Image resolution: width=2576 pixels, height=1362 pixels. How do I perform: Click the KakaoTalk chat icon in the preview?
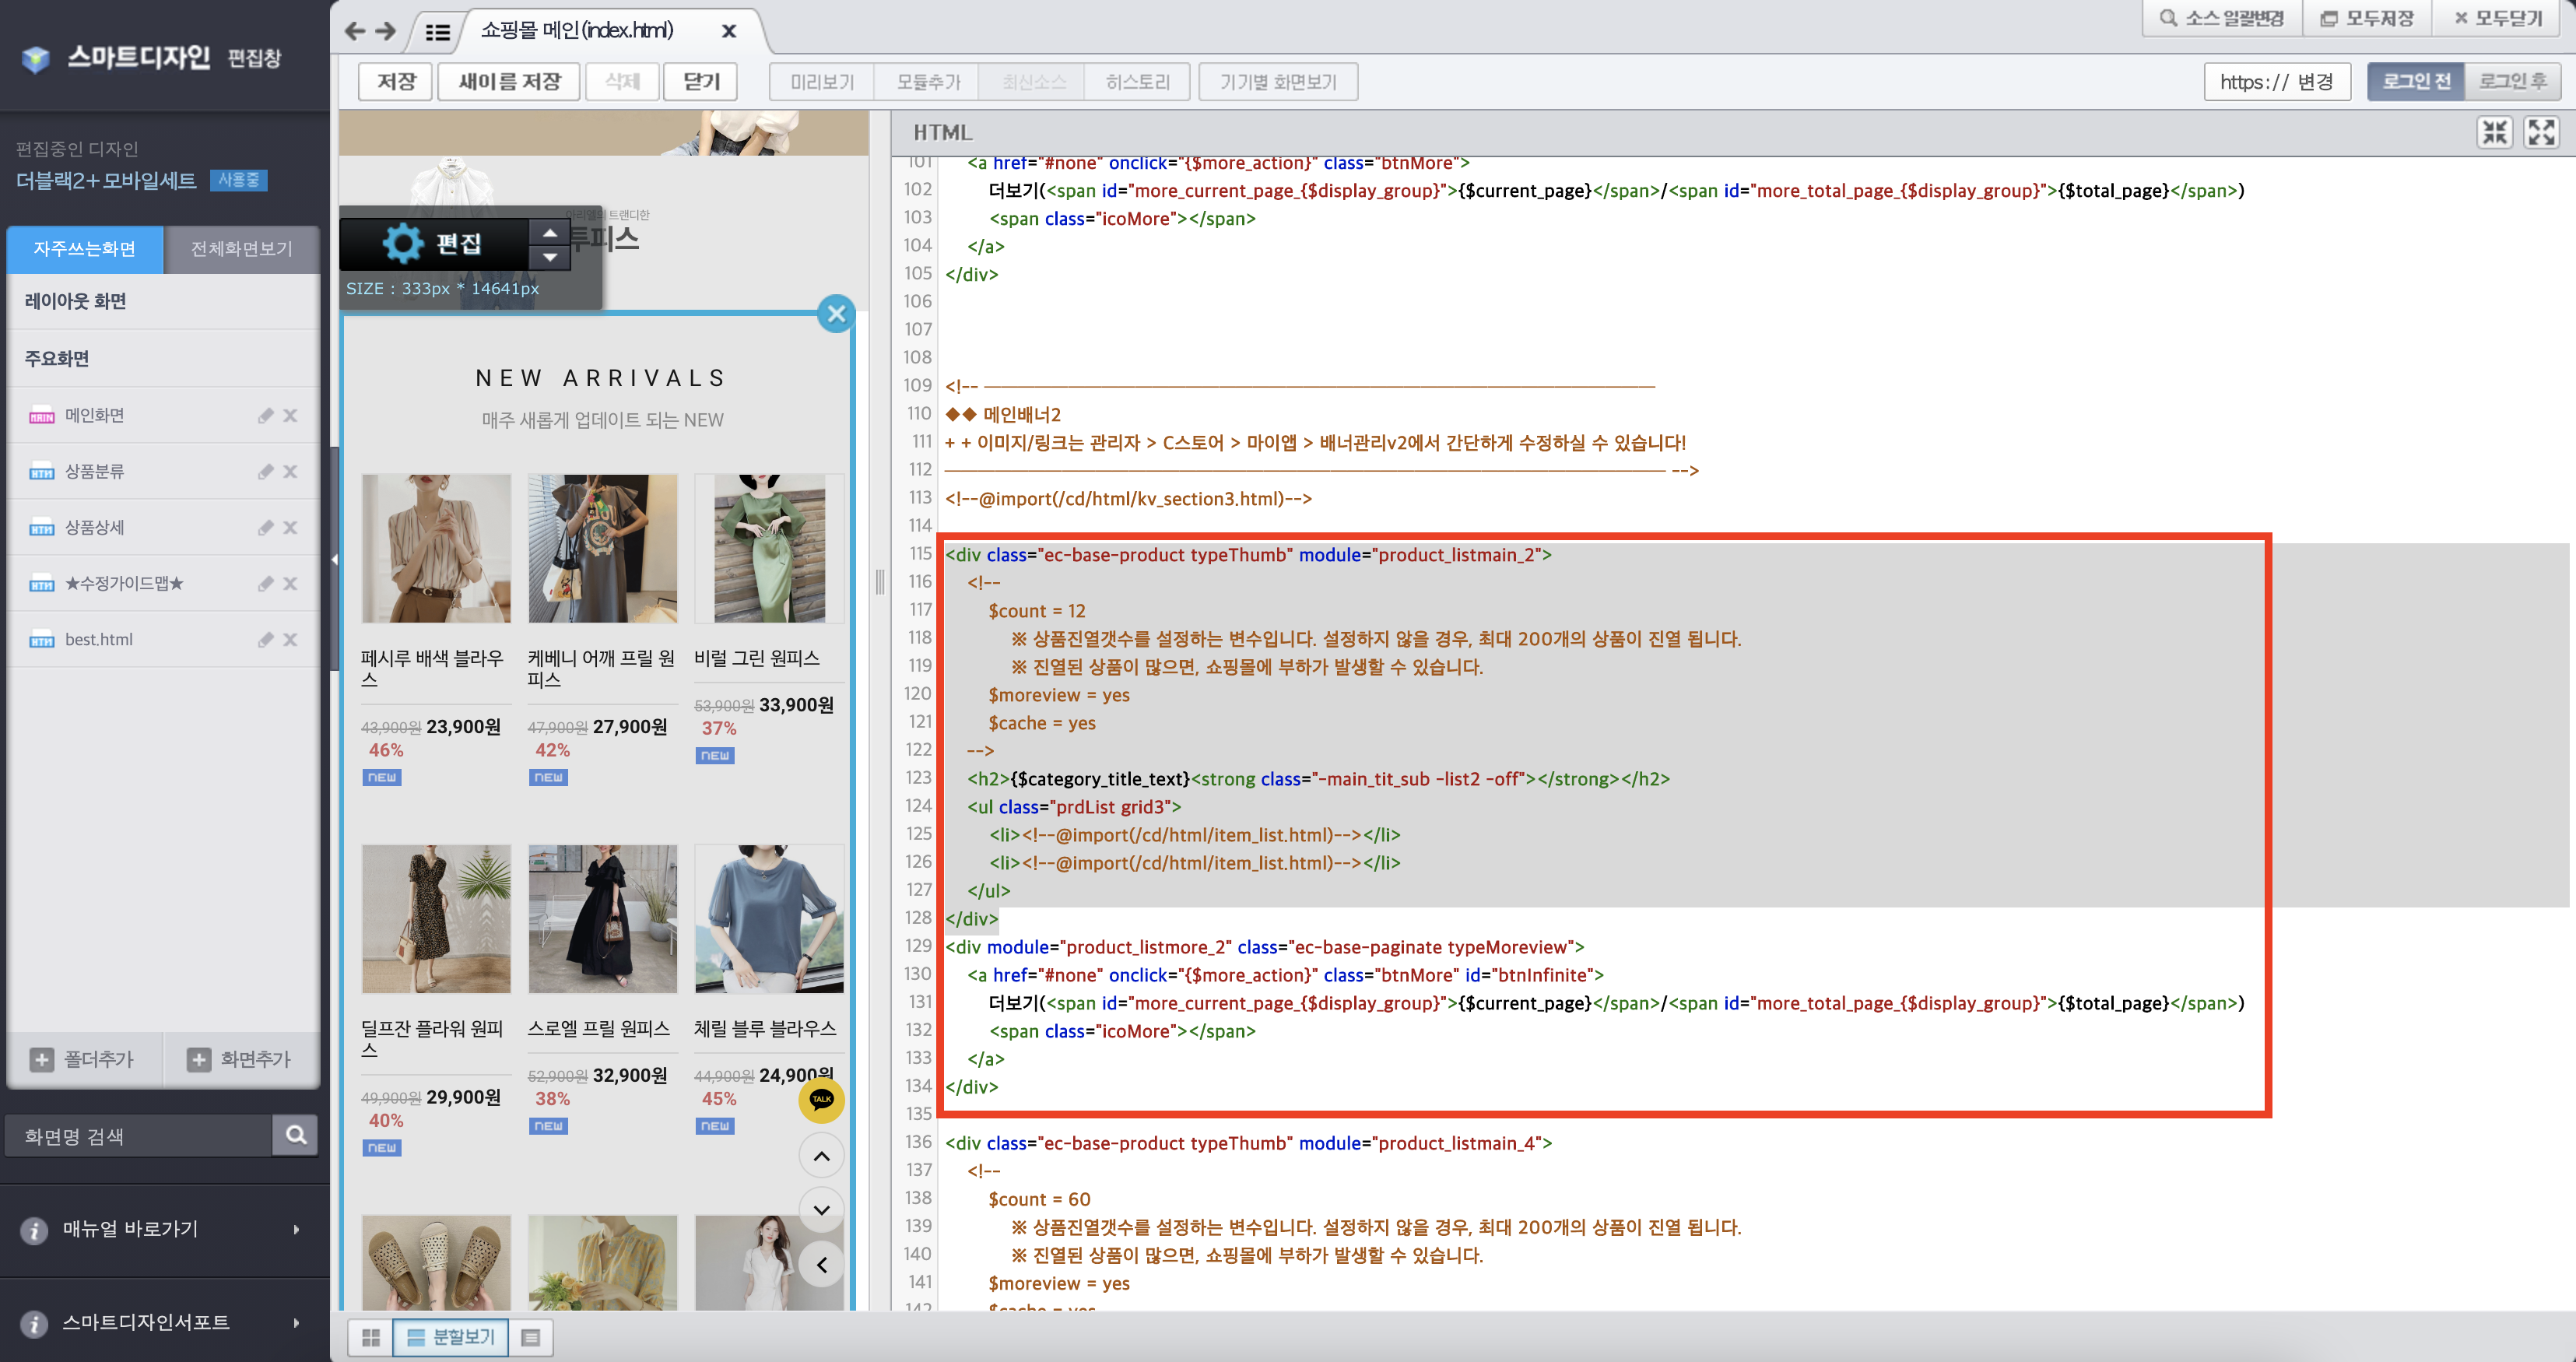coord(821,1100)
